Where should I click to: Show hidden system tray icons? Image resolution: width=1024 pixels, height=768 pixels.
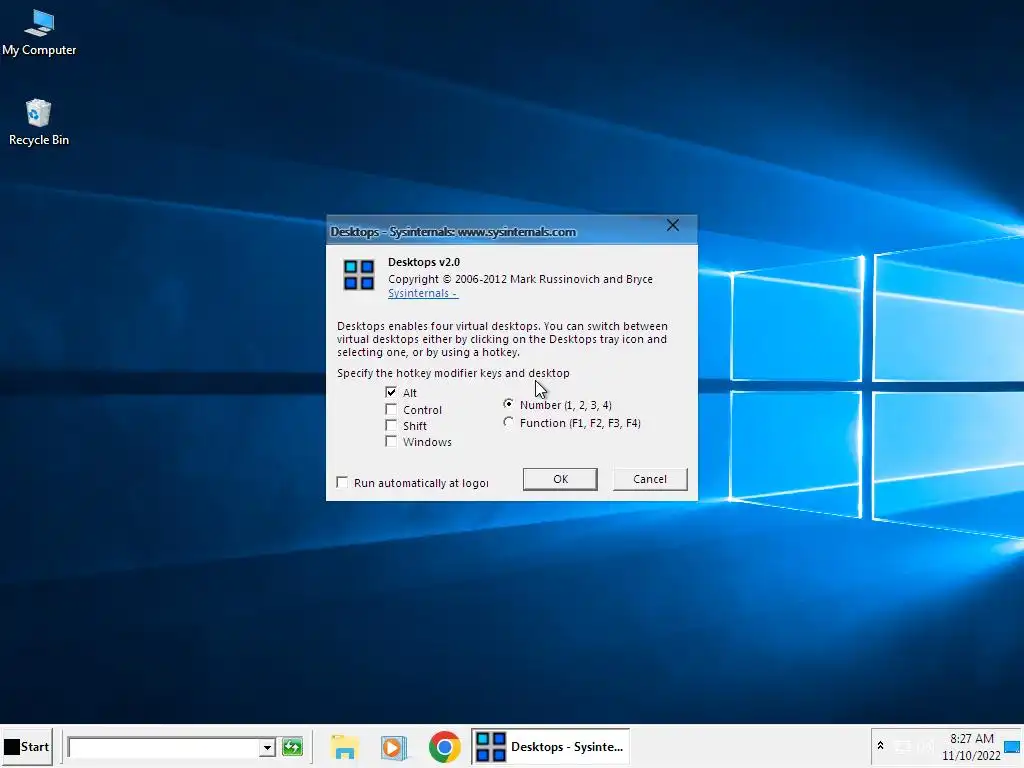point(880,746)
